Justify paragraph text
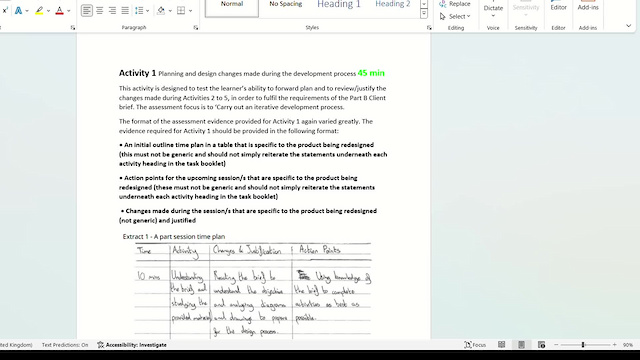 point(125,11)
